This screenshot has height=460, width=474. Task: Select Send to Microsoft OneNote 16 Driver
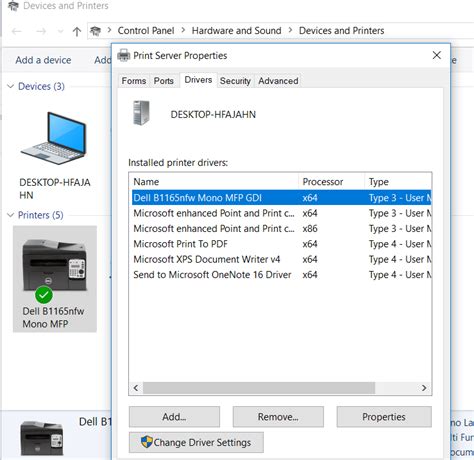[282, 274]
